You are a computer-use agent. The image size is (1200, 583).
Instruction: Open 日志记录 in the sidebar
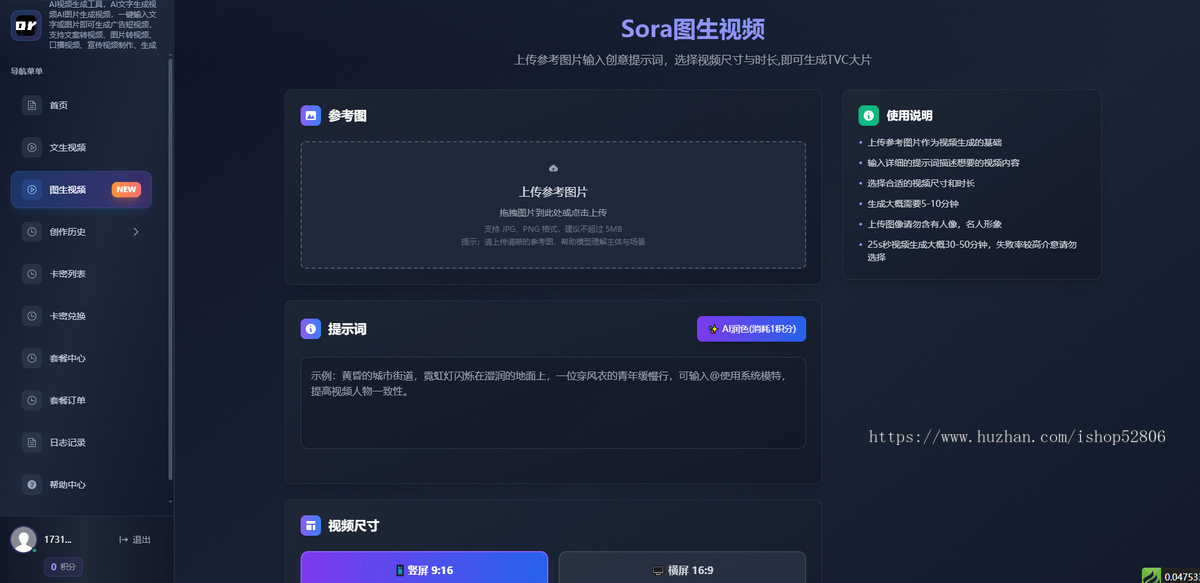click(x=81, y=442)
